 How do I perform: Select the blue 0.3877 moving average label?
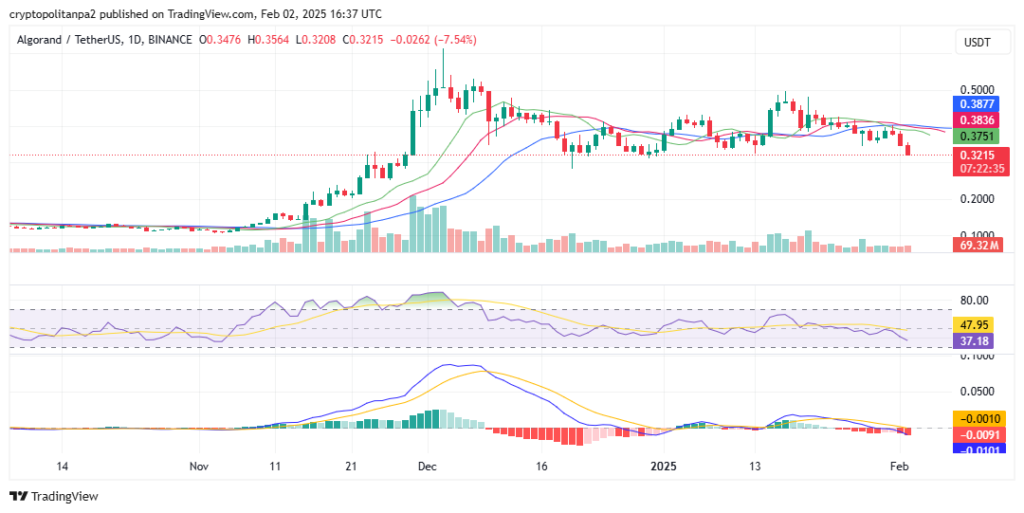pyautogui.click(x=976, y=104)
